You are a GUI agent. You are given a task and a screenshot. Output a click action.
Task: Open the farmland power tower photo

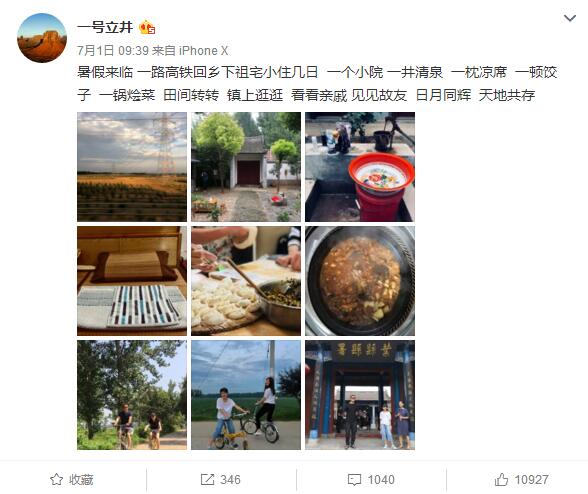pyautogui.click(x=132, y=167)
